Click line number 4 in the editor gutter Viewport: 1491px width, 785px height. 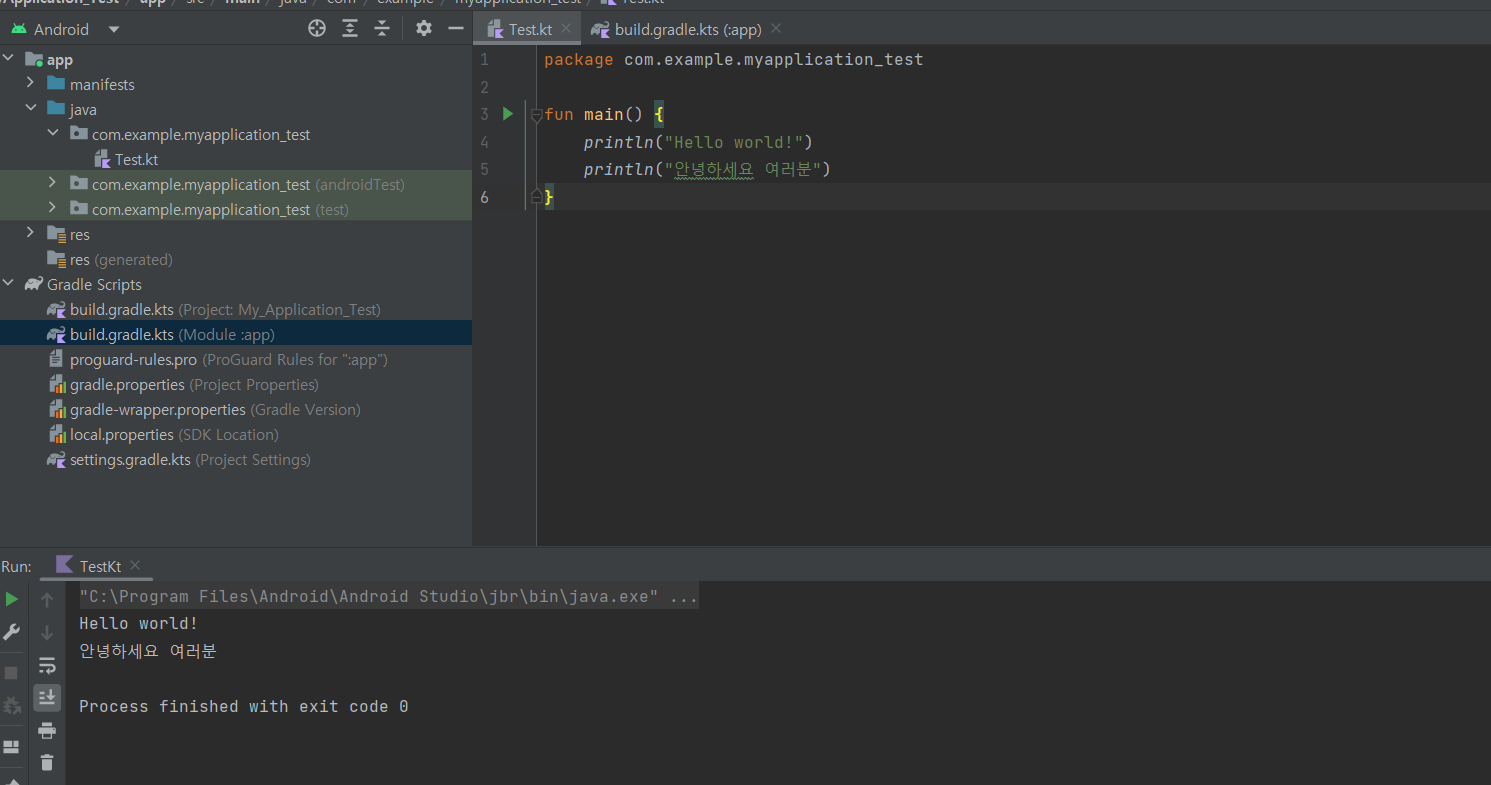click(x=484, y=142)
